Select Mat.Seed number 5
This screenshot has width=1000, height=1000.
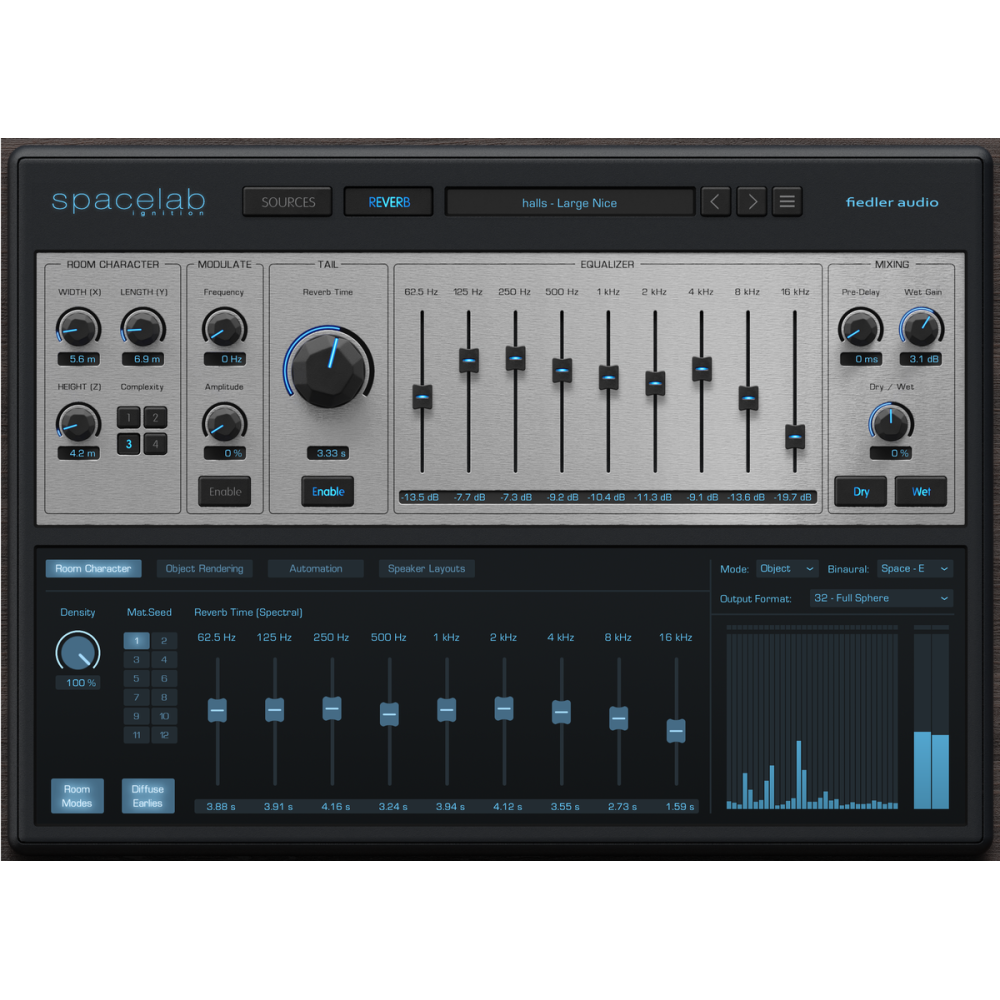136,678
